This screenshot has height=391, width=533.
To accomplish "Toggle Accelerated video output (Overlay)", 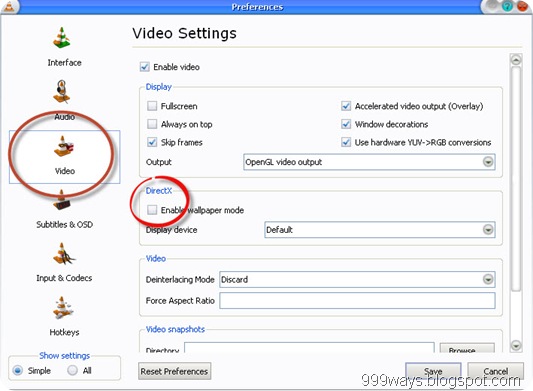I will pyautogui.click(x=346, y=106).
